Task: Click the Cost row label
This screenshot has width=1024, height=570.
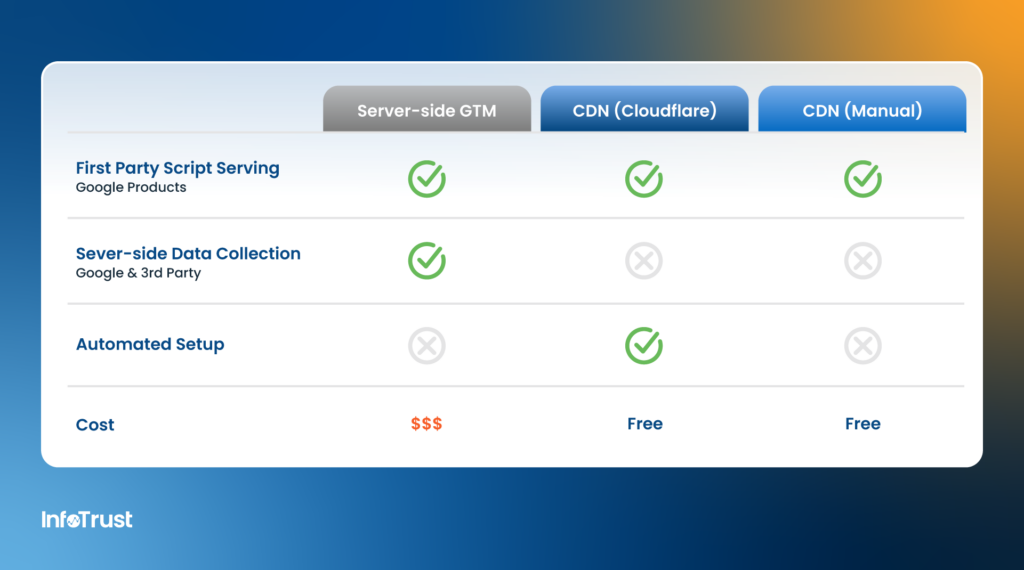Action: (95, 425)
